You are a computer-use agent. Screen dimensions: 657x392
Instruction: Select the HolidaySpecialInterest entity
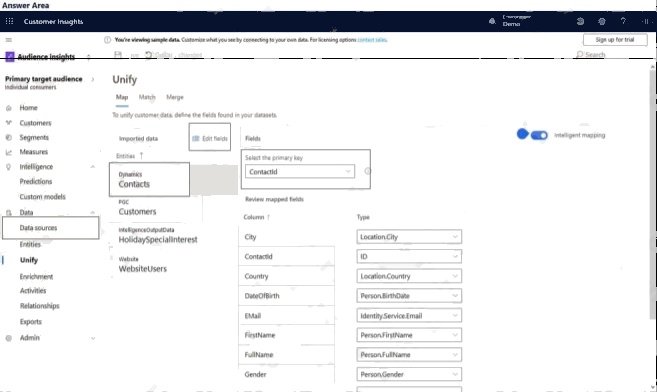click(158, 237)
